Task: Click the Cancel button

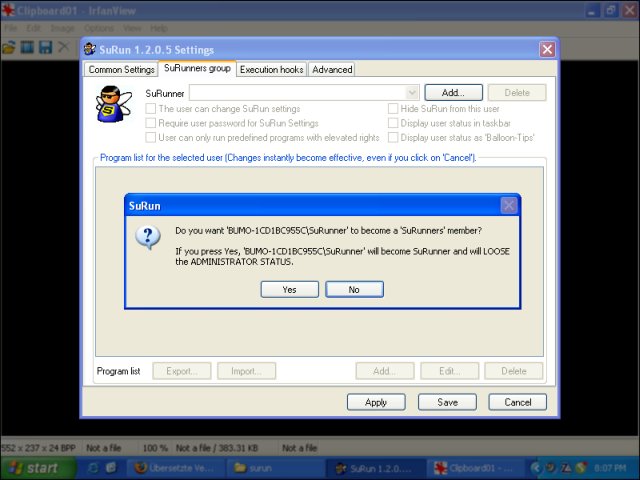Action: 518,402
